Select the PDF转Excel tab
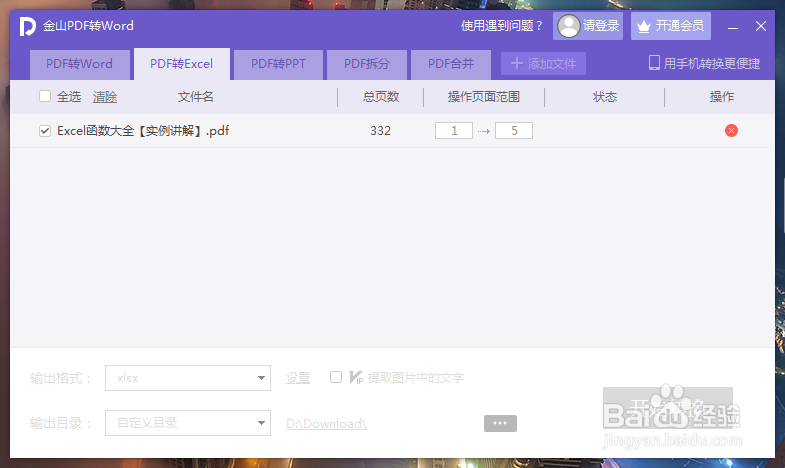Viewport: 785px width, 468px height. click(182, 64)
